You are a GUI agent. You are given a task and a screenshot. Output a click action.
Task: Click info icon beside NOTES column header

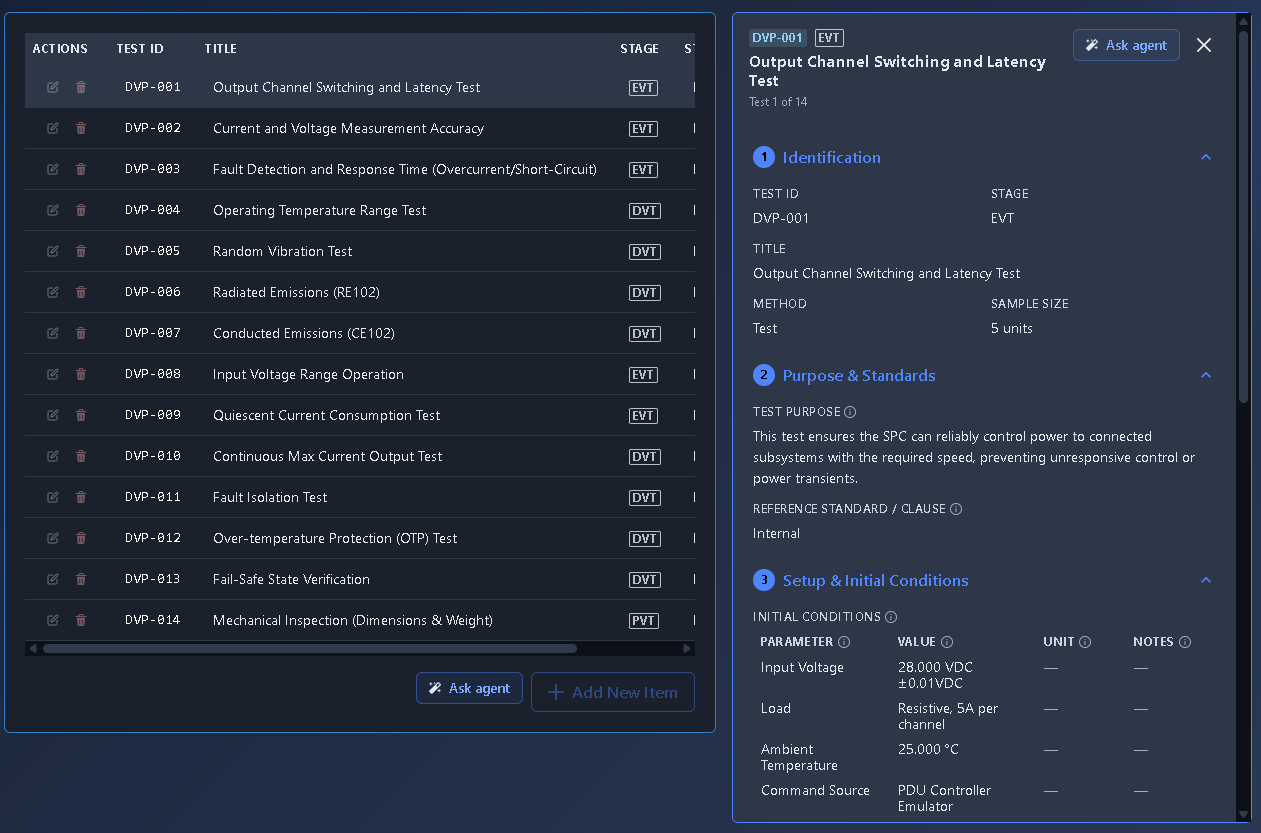coord(1185,642)
